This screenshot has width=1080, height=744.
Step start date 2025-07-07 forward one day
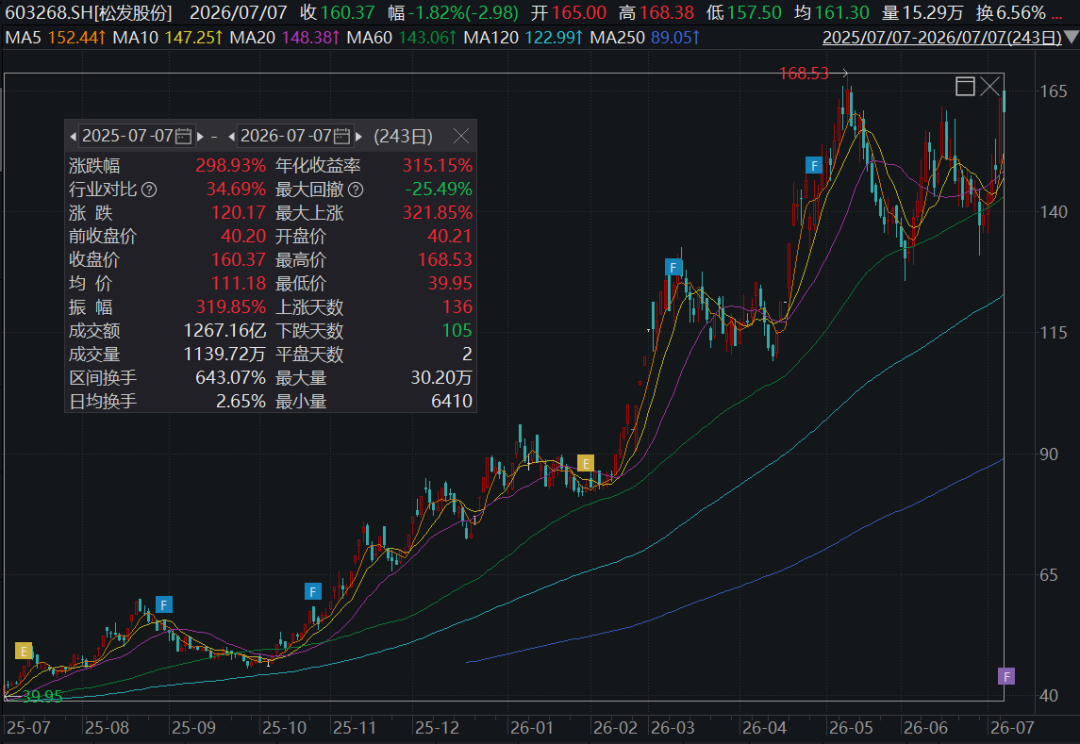200,137
